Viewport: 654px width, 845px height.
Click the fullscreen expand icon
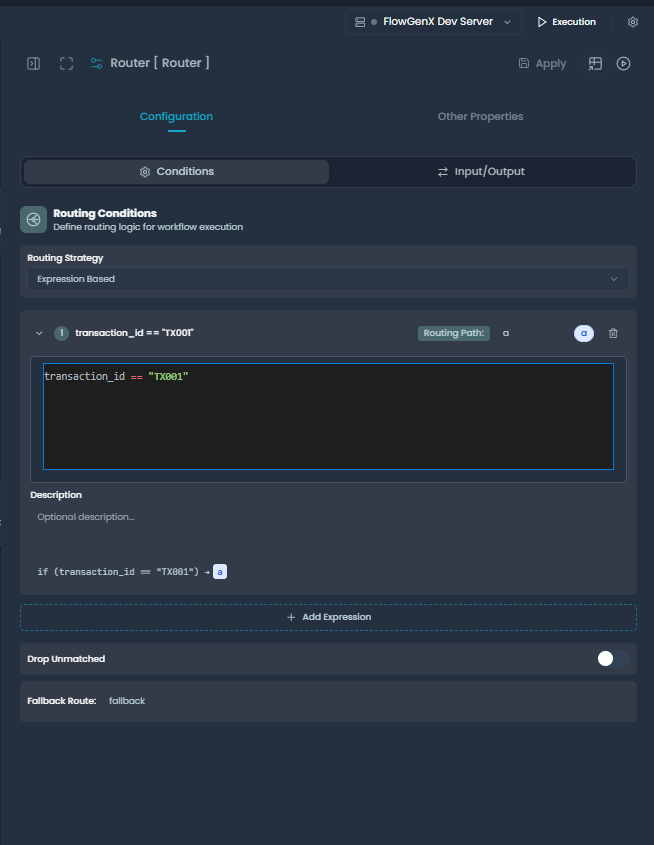pyautogui.click(x=66, y=64)
